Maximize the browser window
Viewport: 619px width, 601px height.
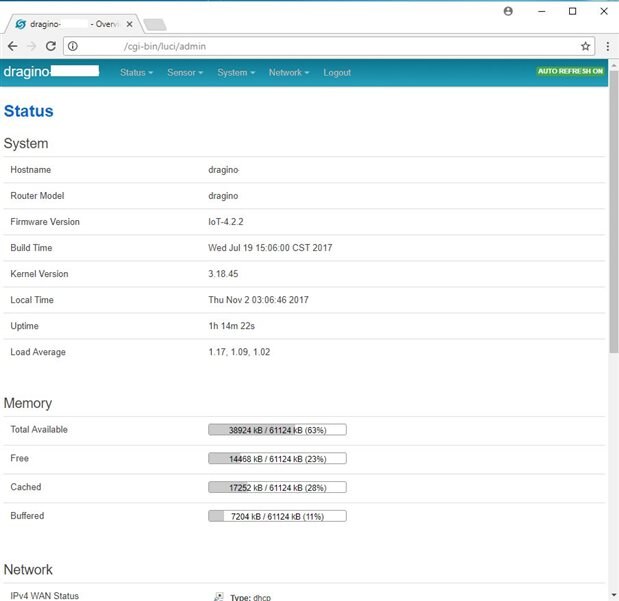click(x=572, y=11)
